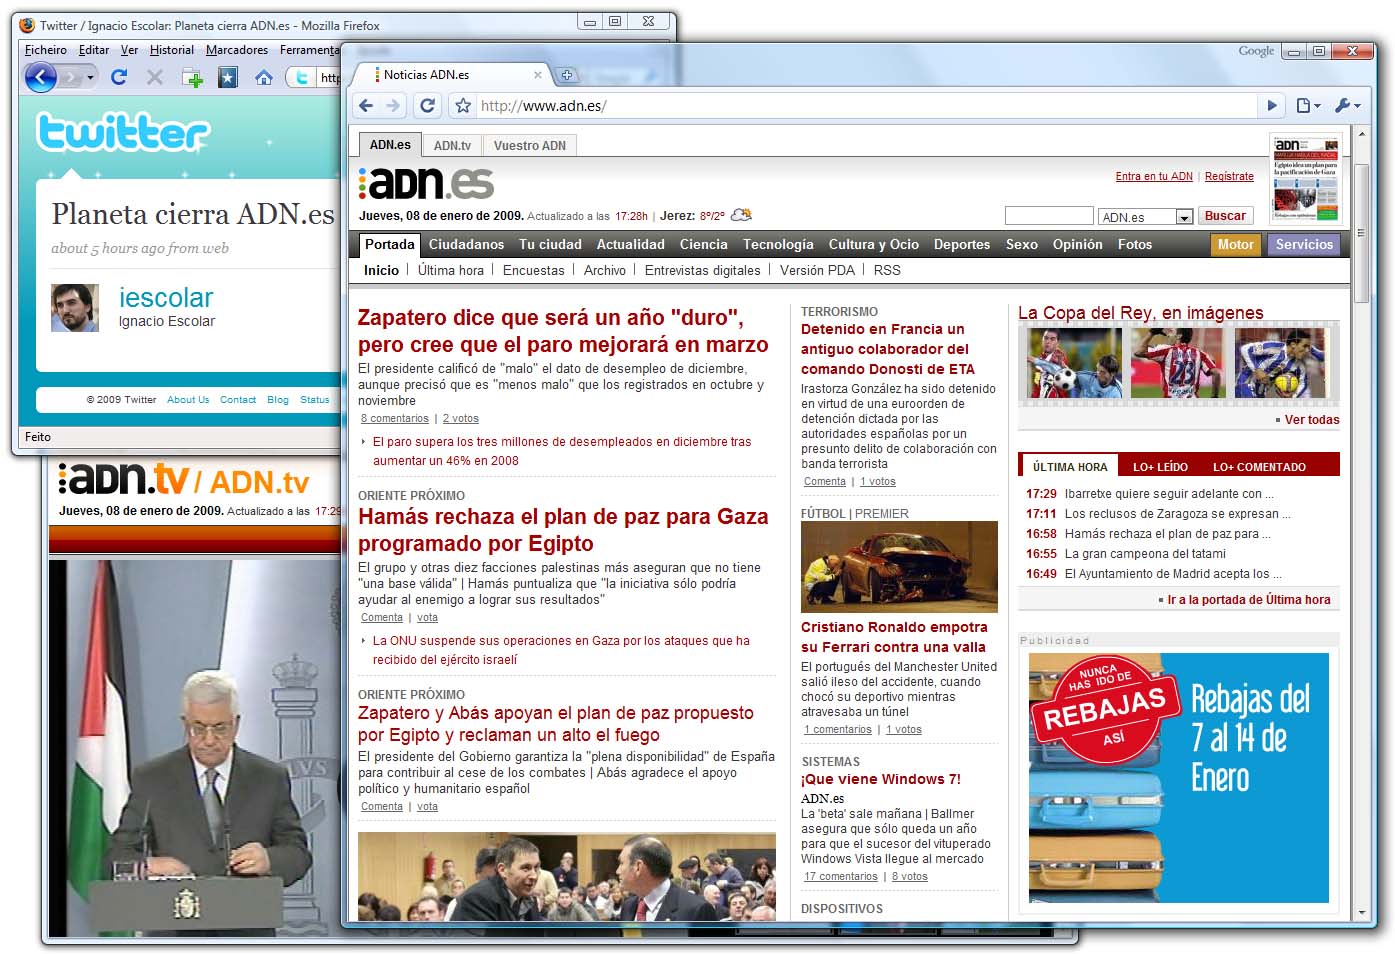The image size is (1395, 954).
Task: Click the Go arrow beside Chrome's address bar
Action: [x=1271, y=105]
